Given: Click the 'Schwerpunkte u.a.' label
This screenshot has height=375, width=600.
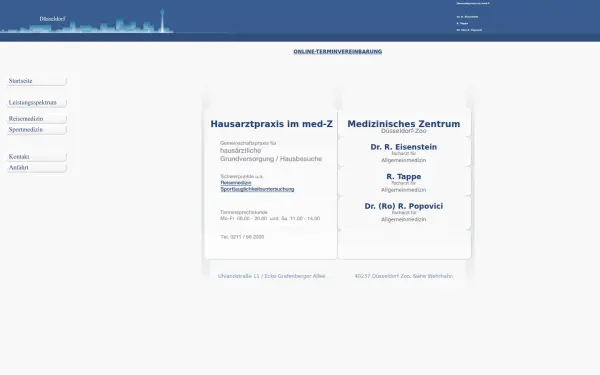Looking at the screenshot, I should [242, 176].
